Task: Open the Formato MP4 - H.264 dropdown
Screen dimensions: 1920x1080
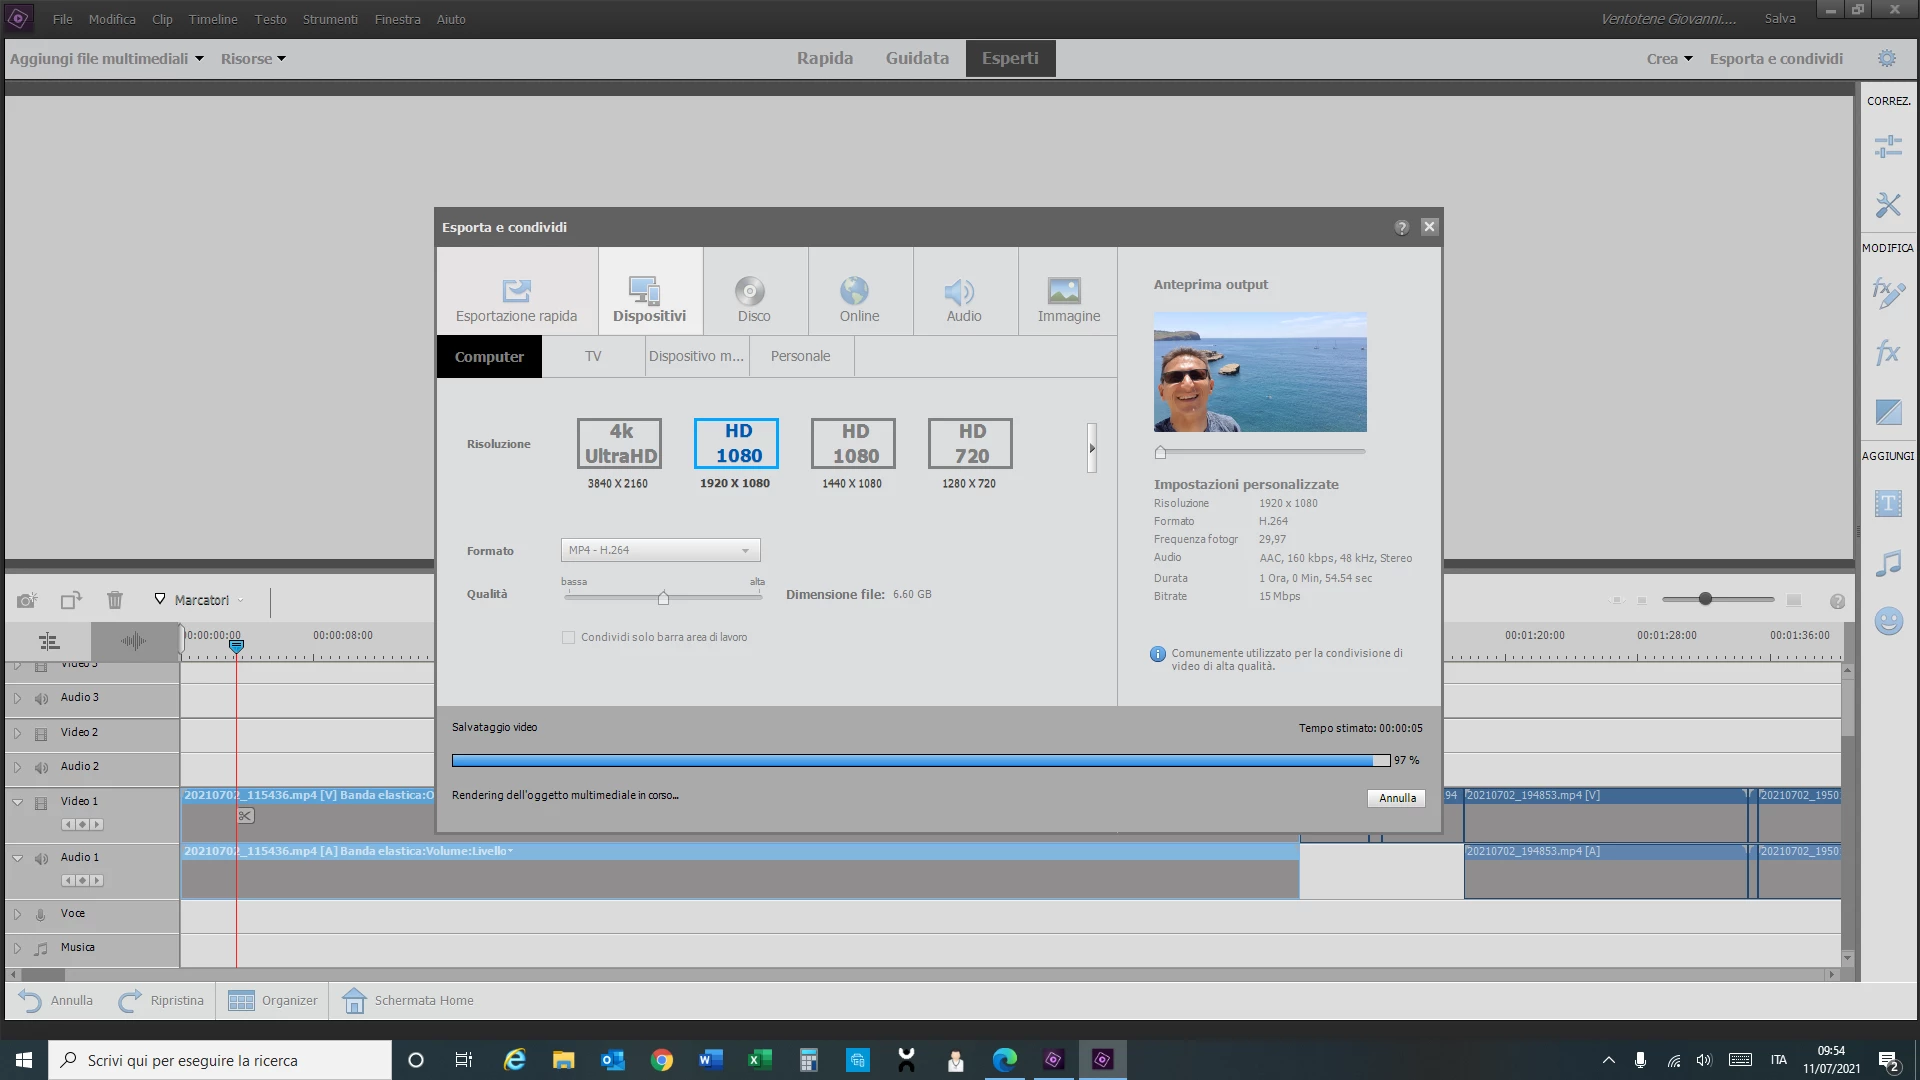Action: click(x=660, y=550)
